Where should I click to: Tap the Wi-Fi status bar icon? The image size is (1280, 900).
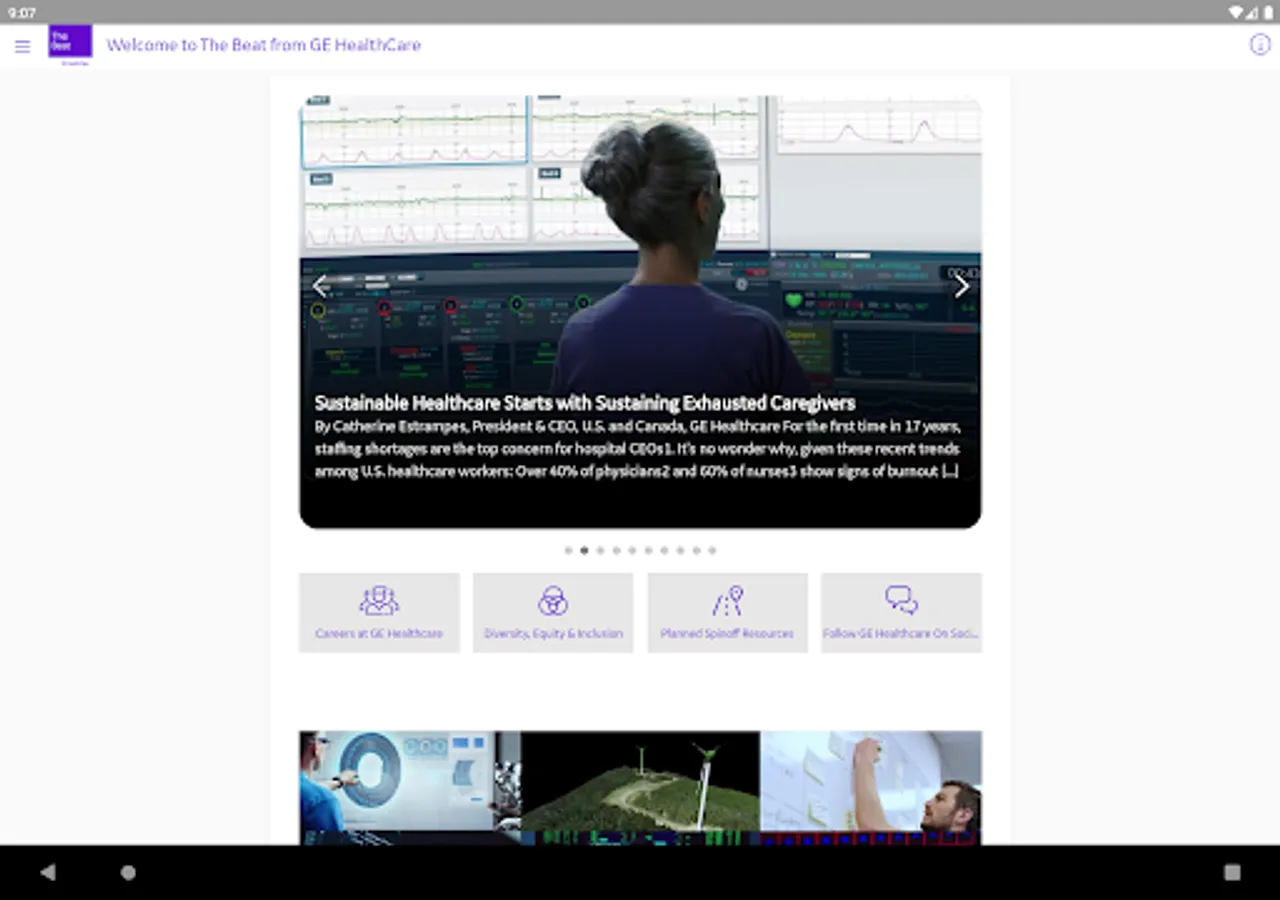[x=1236, y=13]
